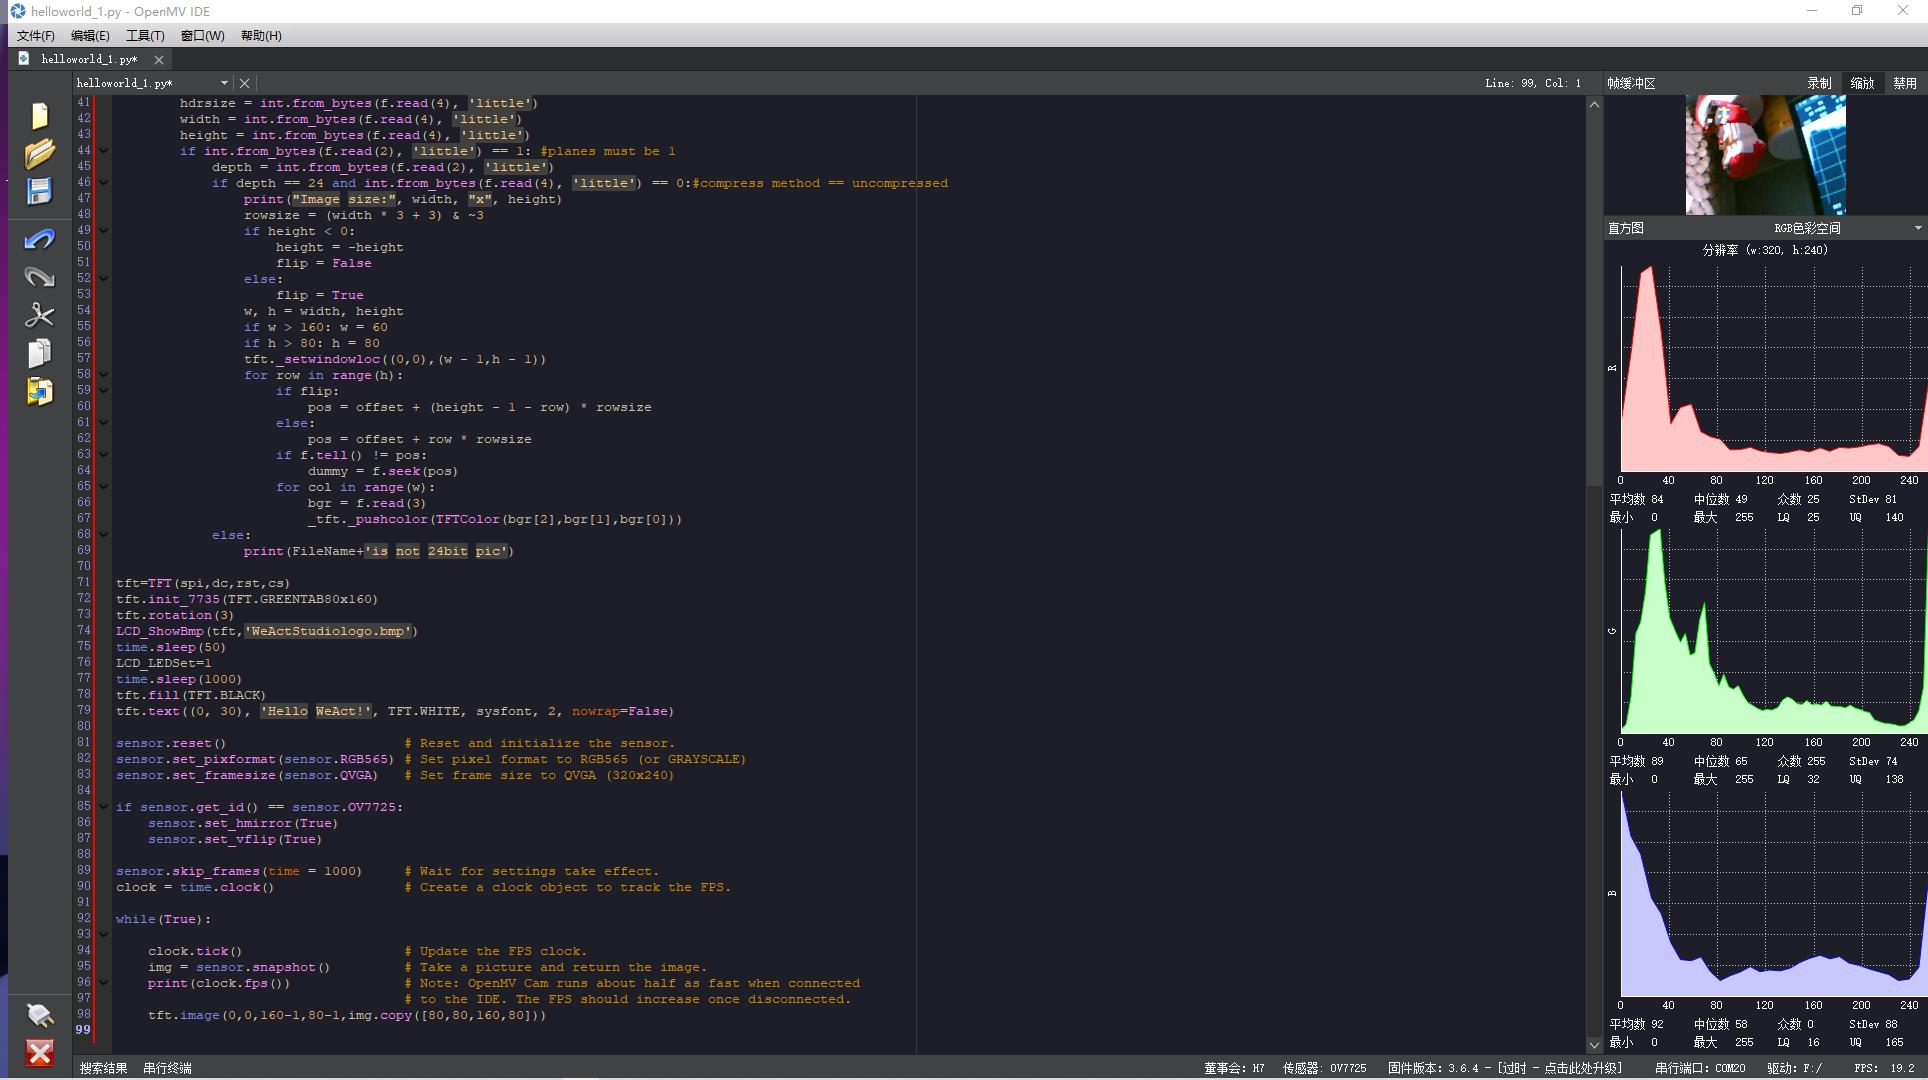
Task: Cut selection with the scissors icon
Action: point(39,315)
